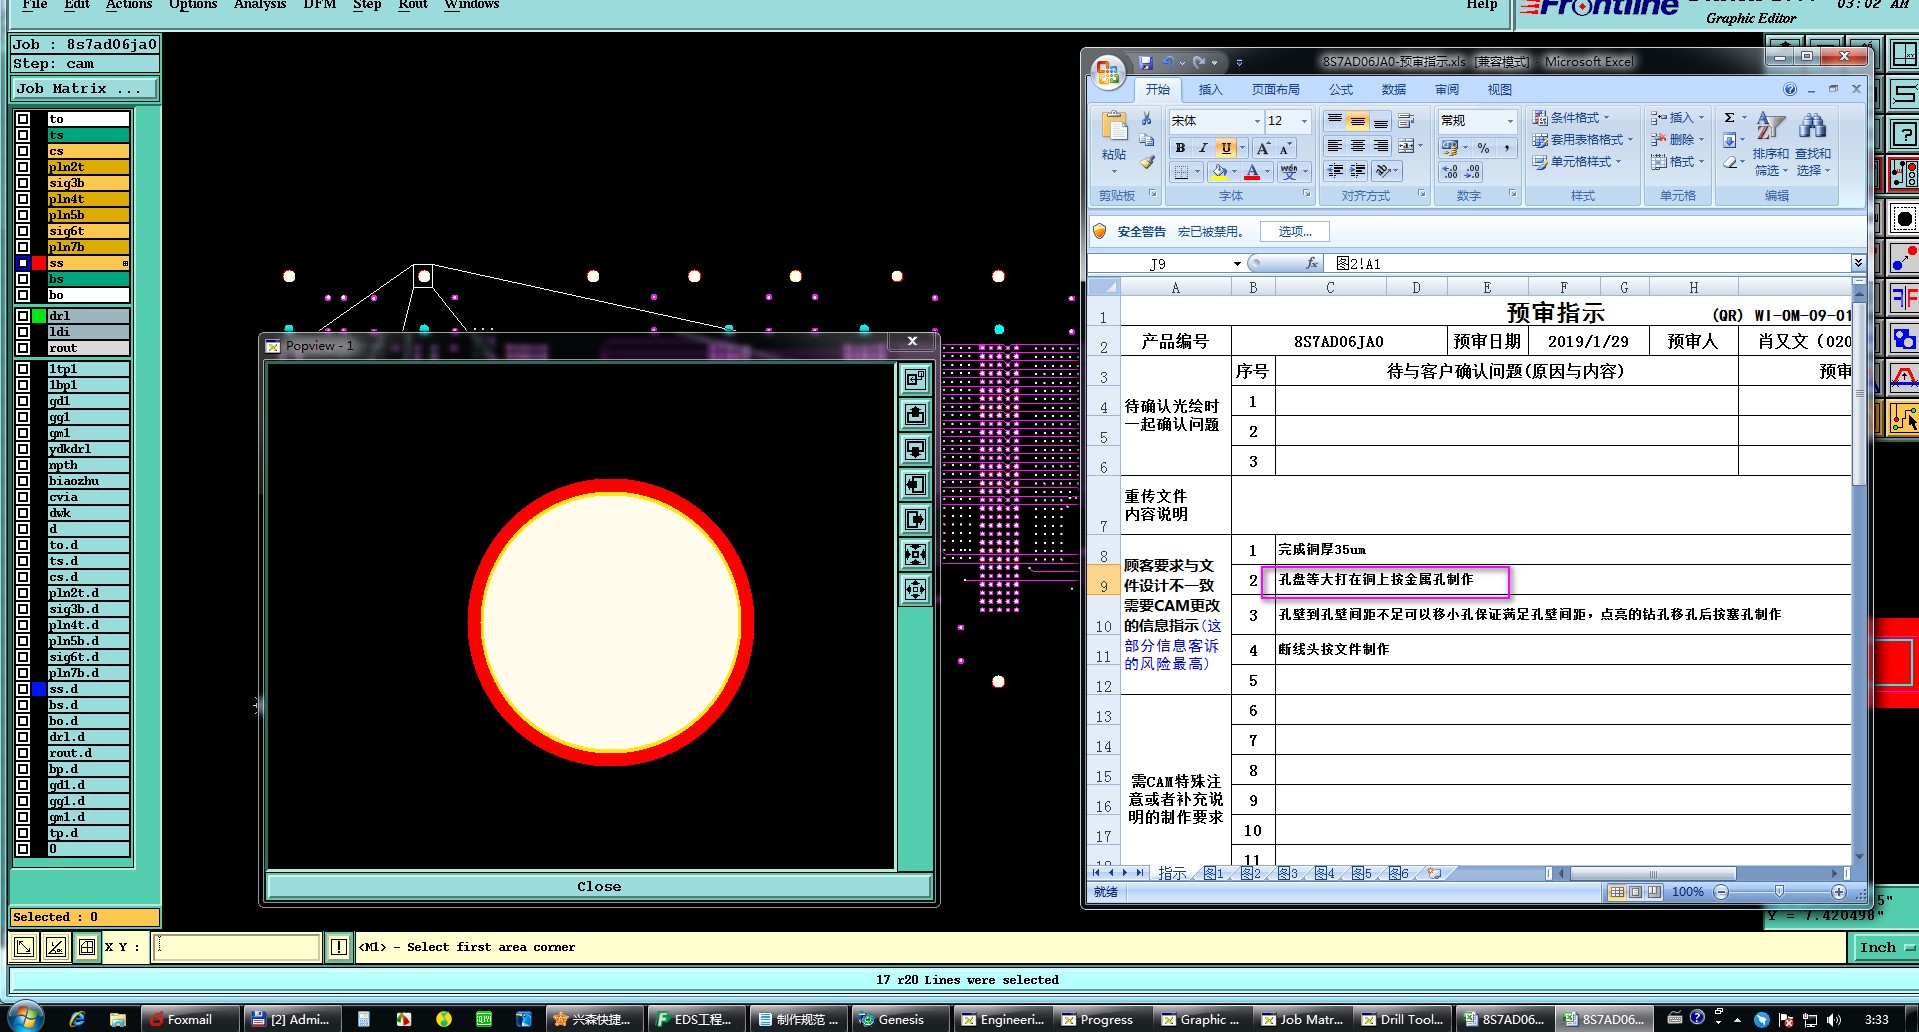
Task: Click the Excel format painter brush
Action: coord(1147,163)
